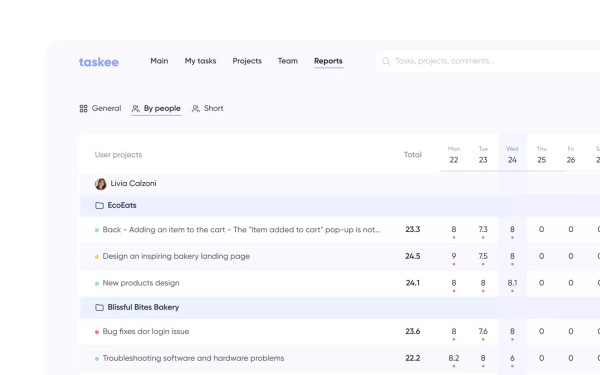Viewport: 600px width, 375px height.
Task: Click the By people person icon
Action: tap(135, 109)
